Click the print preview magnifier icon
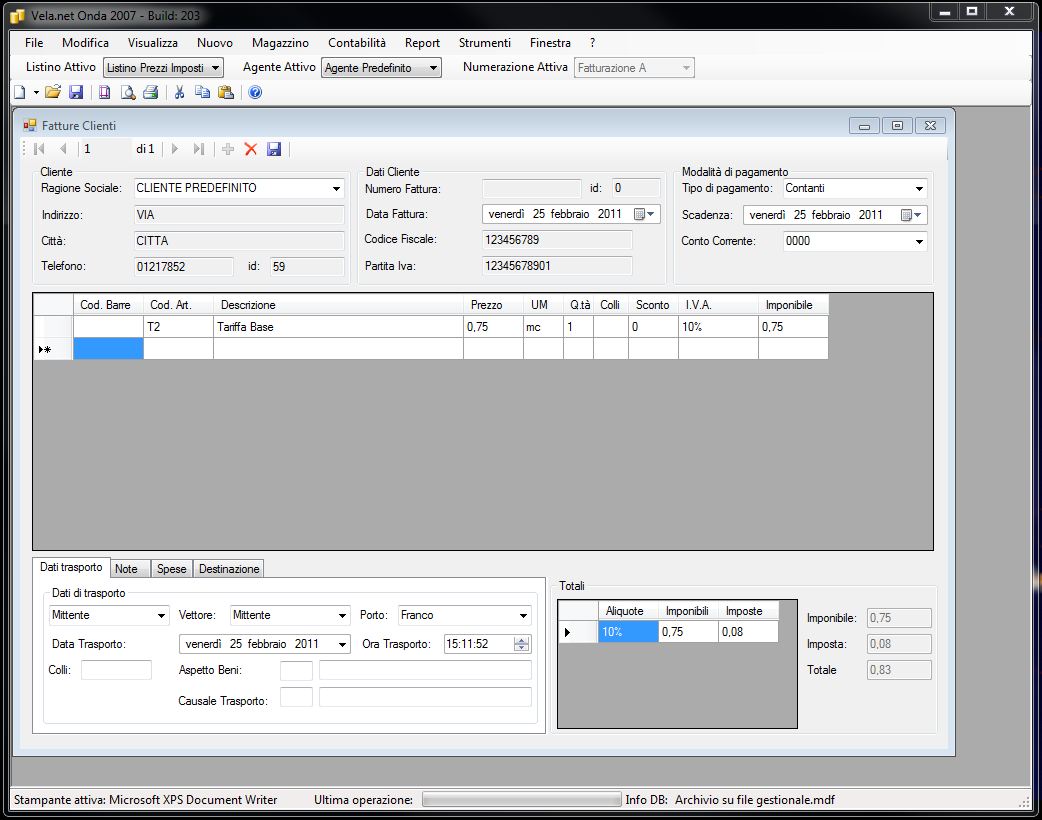The height and width of the screenshot is (820, 1042). tap(128, 92)
